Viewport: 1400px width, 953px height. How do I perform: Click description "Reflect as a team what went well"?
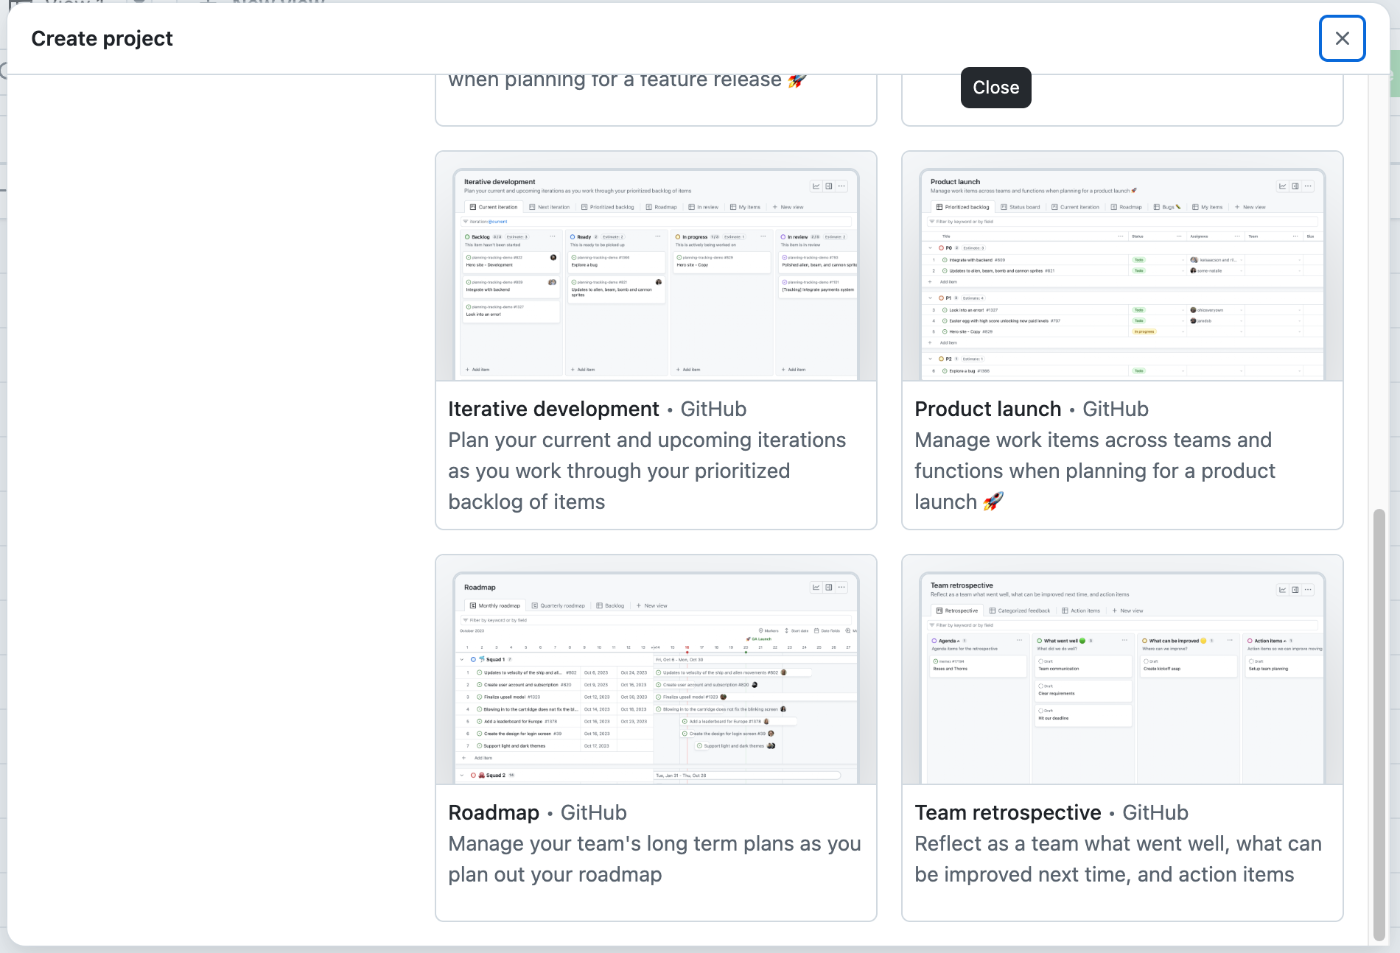pos(1118,859)
